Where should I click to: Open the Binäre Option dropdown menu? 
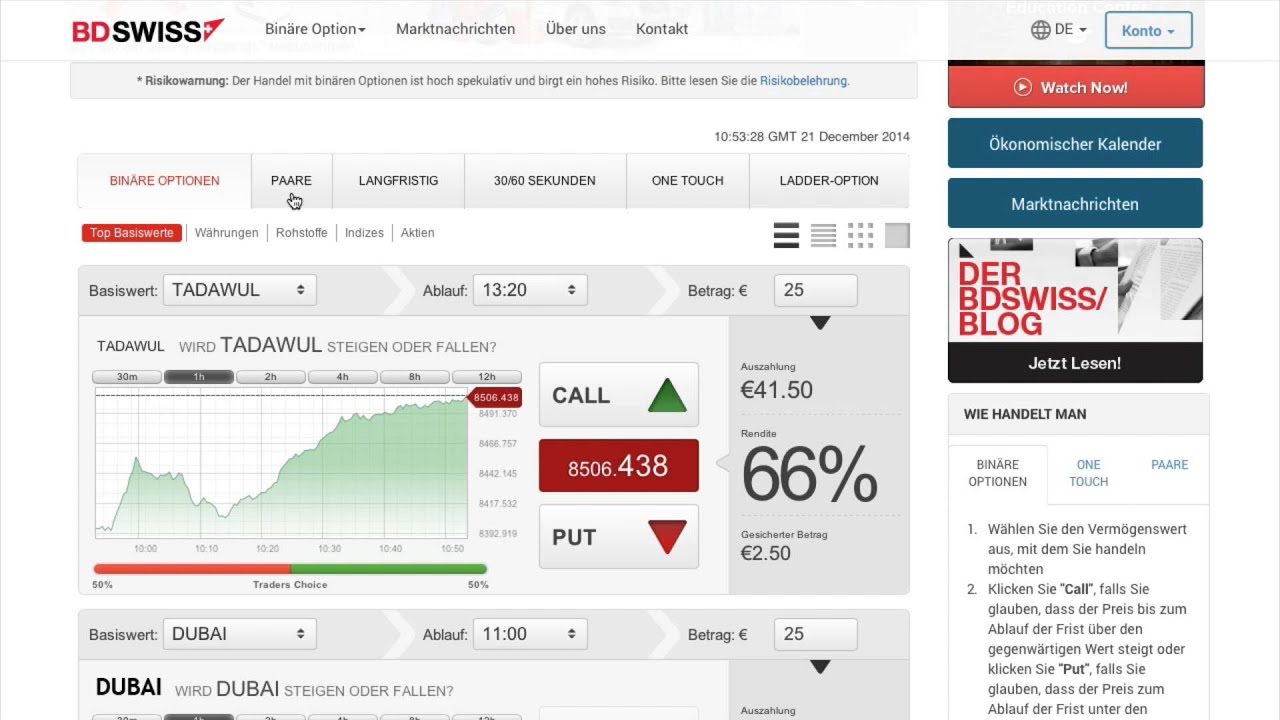coord(315,29)
